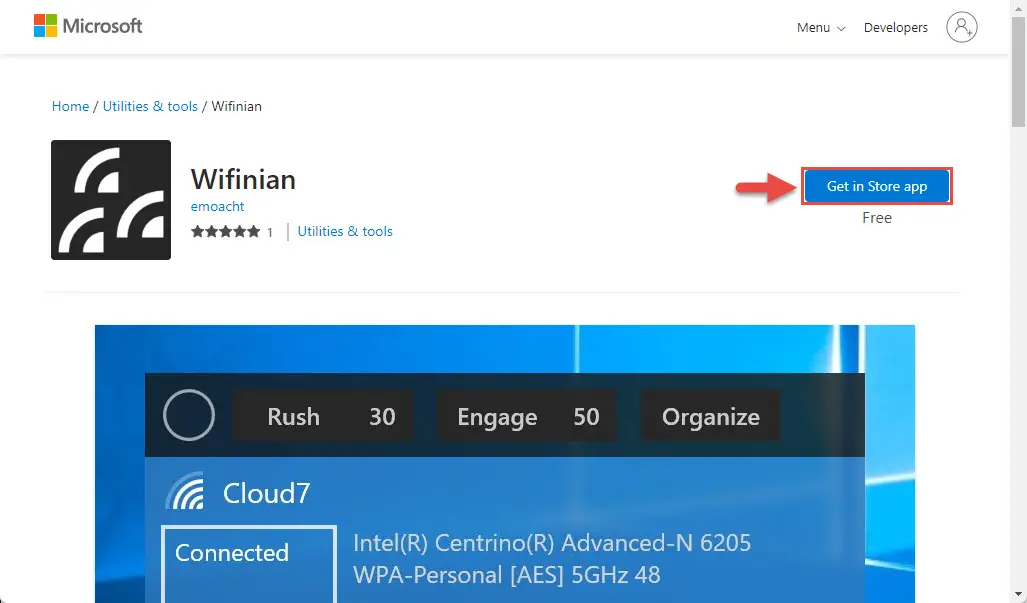This screenshot has width=1027, height=603.
Task: Expand the Menu dropdown in header
Action: 821,27
